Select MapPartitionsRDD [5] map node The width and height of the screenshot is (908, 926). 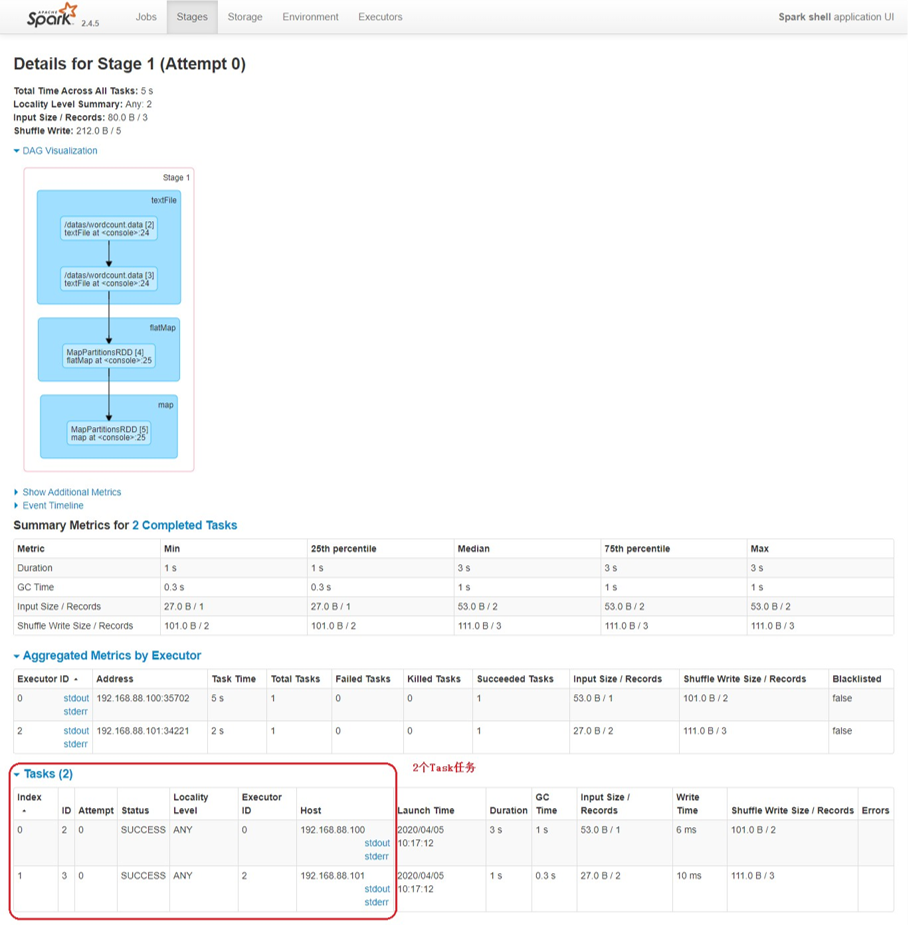click(x=109, y=433)
